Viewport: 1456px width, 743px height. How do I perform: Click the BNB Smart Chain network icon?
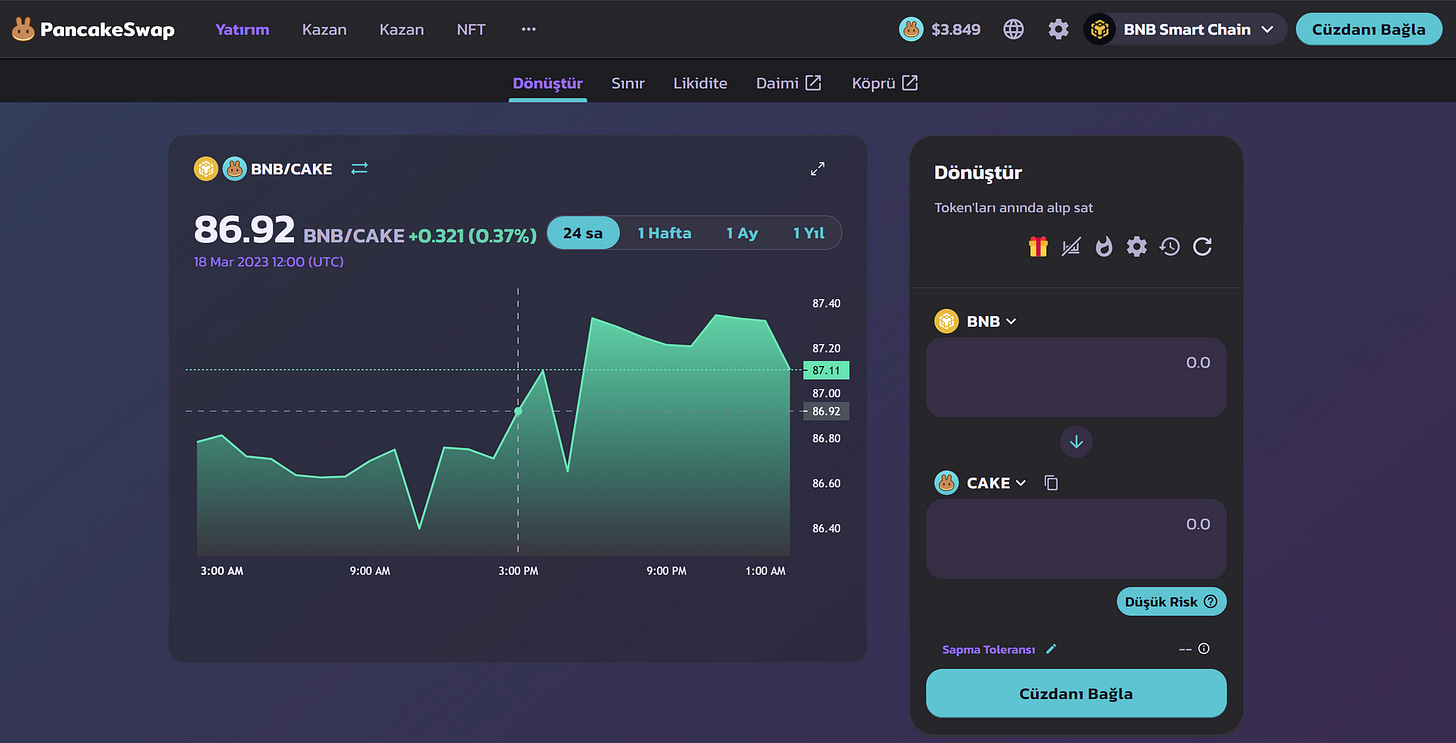[x=1100, y=29]
